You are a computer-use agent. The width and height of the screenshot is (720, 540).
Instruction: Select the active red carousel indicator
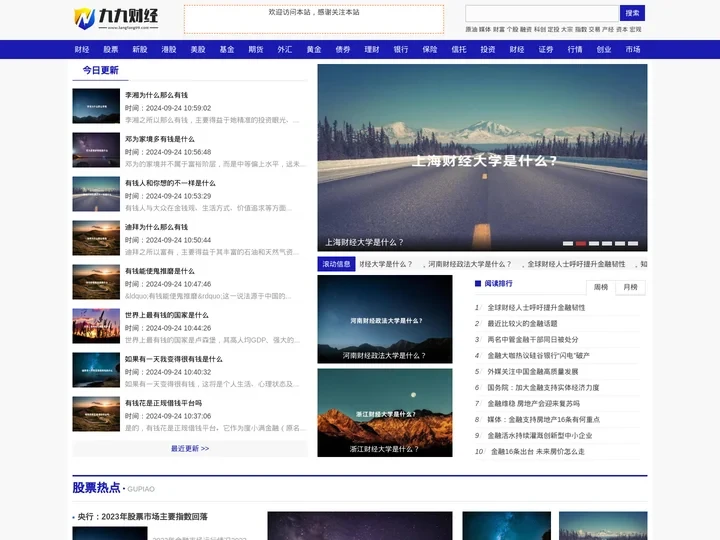click(x=581, y=243)
